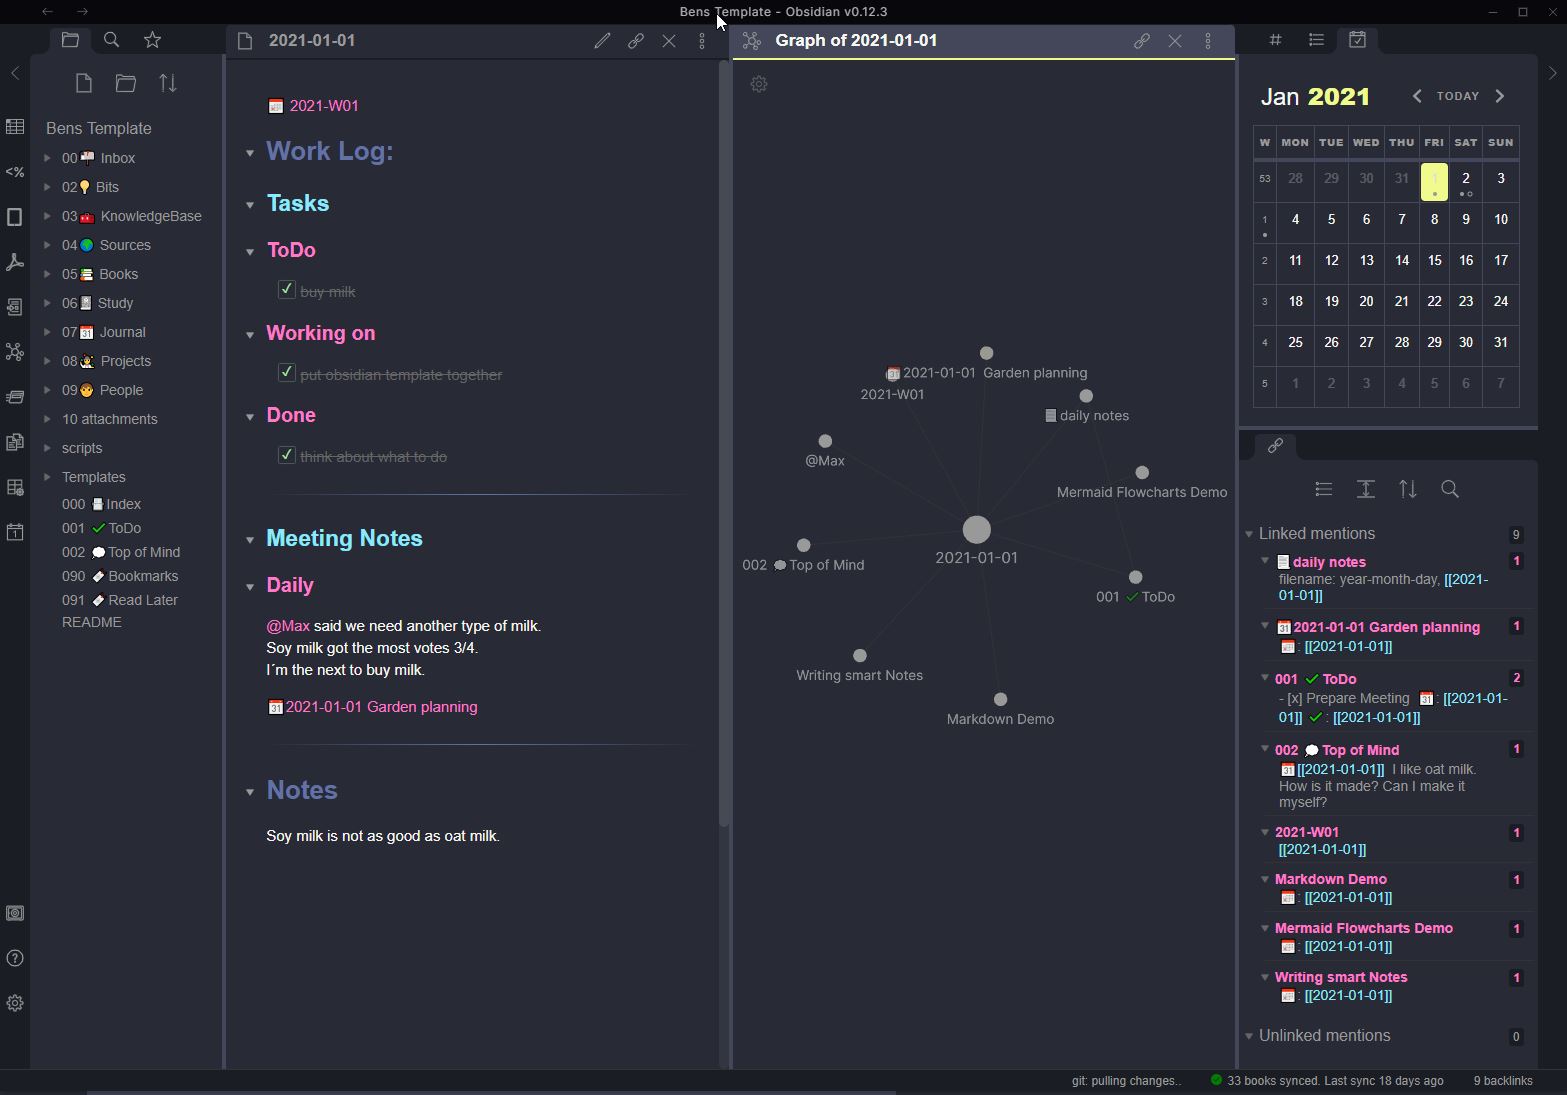The image size is (1567, 1095).
Task: Toggle 'put obsidian template together' checkbox
Action: point(287,373)
